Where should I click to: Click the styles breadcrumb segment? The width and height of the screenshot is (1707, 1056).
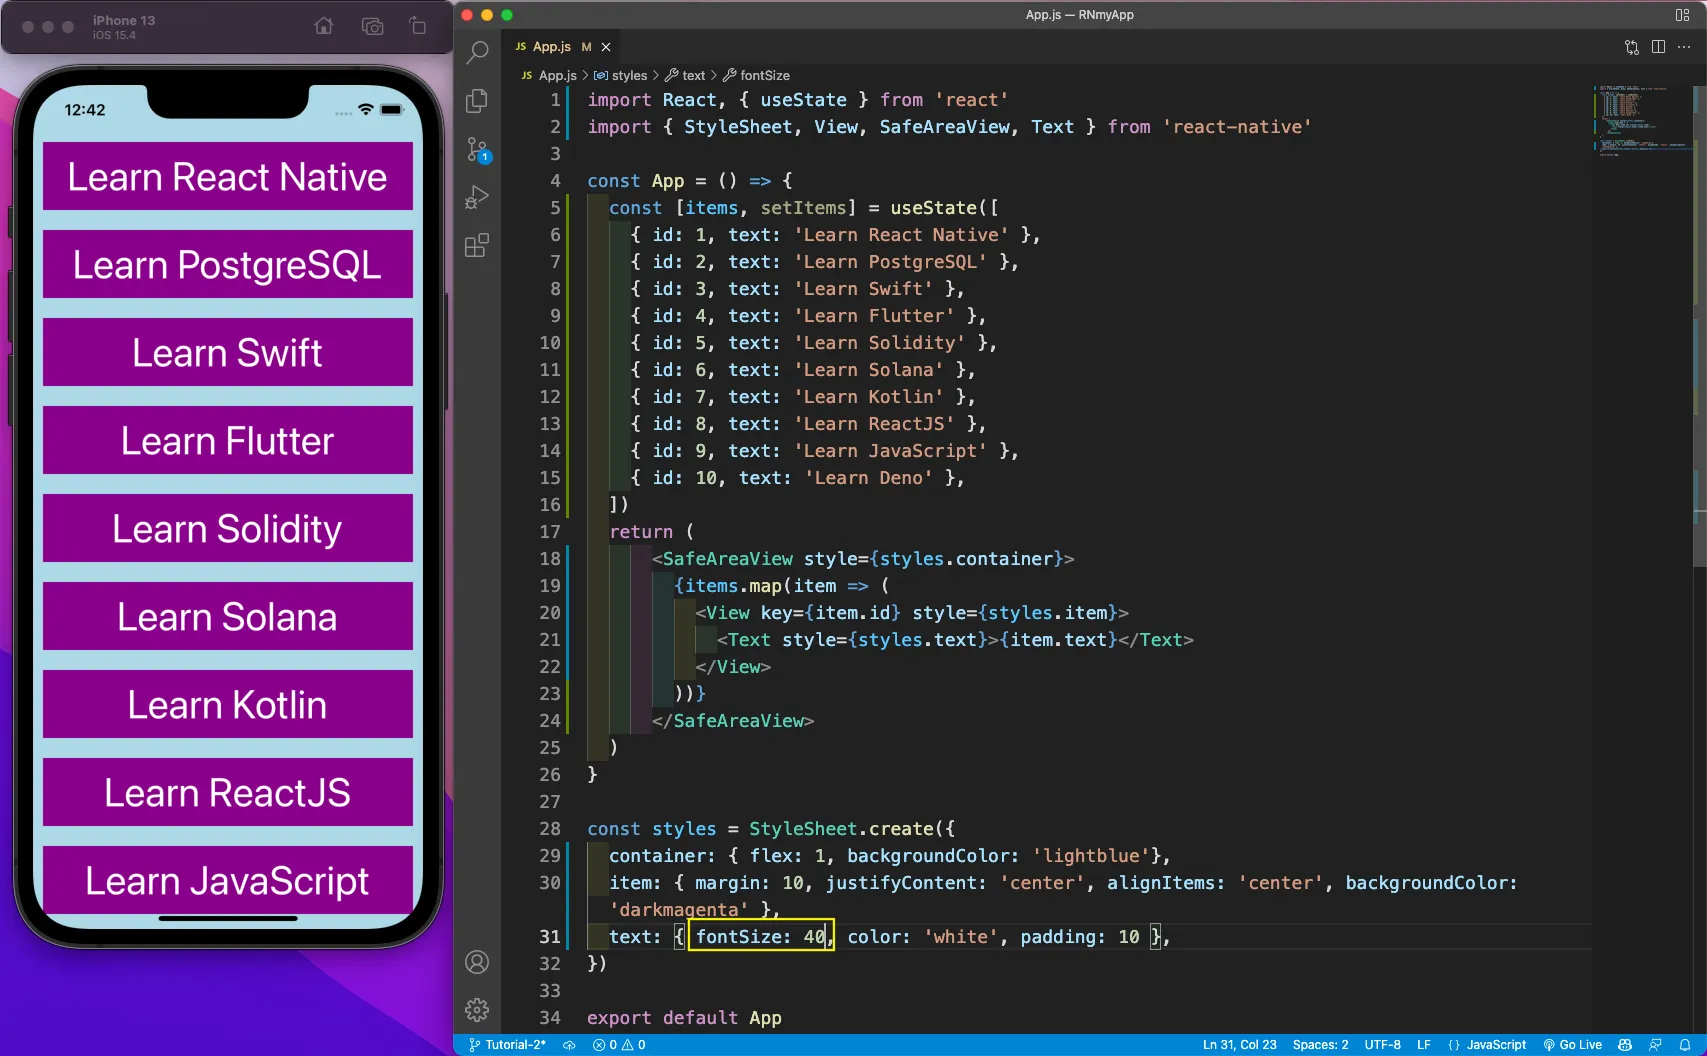point(621,76)
